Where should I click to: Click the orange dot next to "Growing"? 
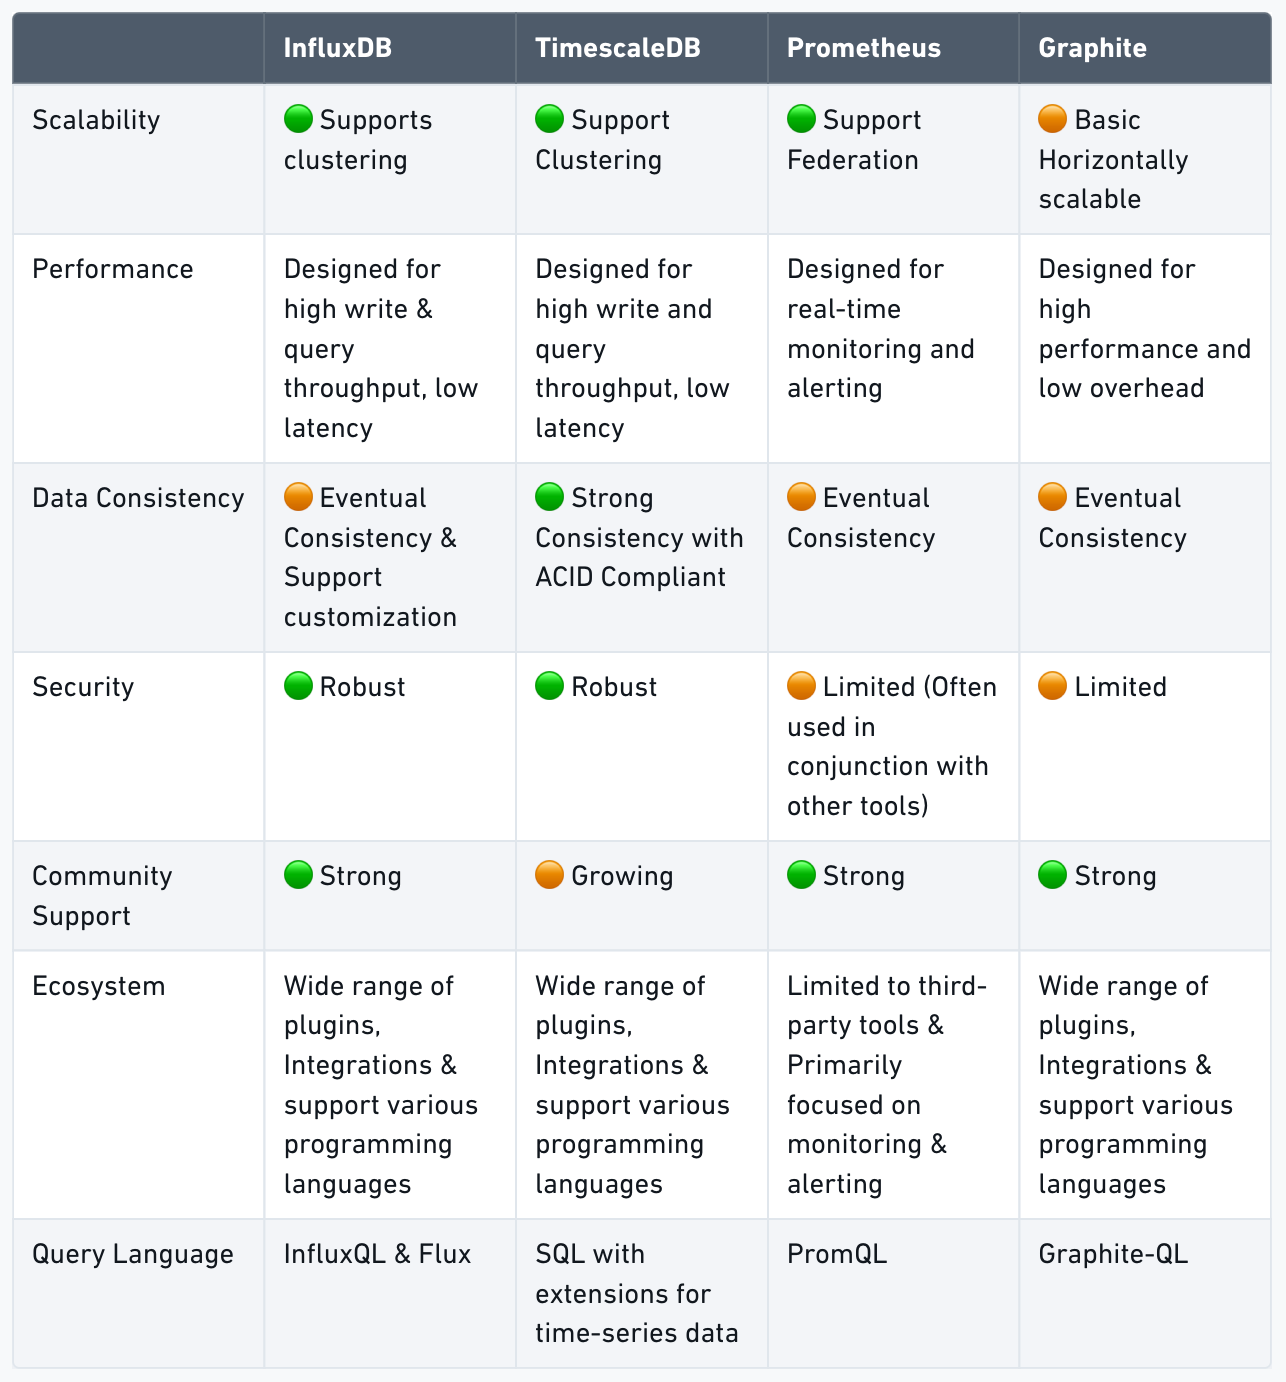coord(549,876)
